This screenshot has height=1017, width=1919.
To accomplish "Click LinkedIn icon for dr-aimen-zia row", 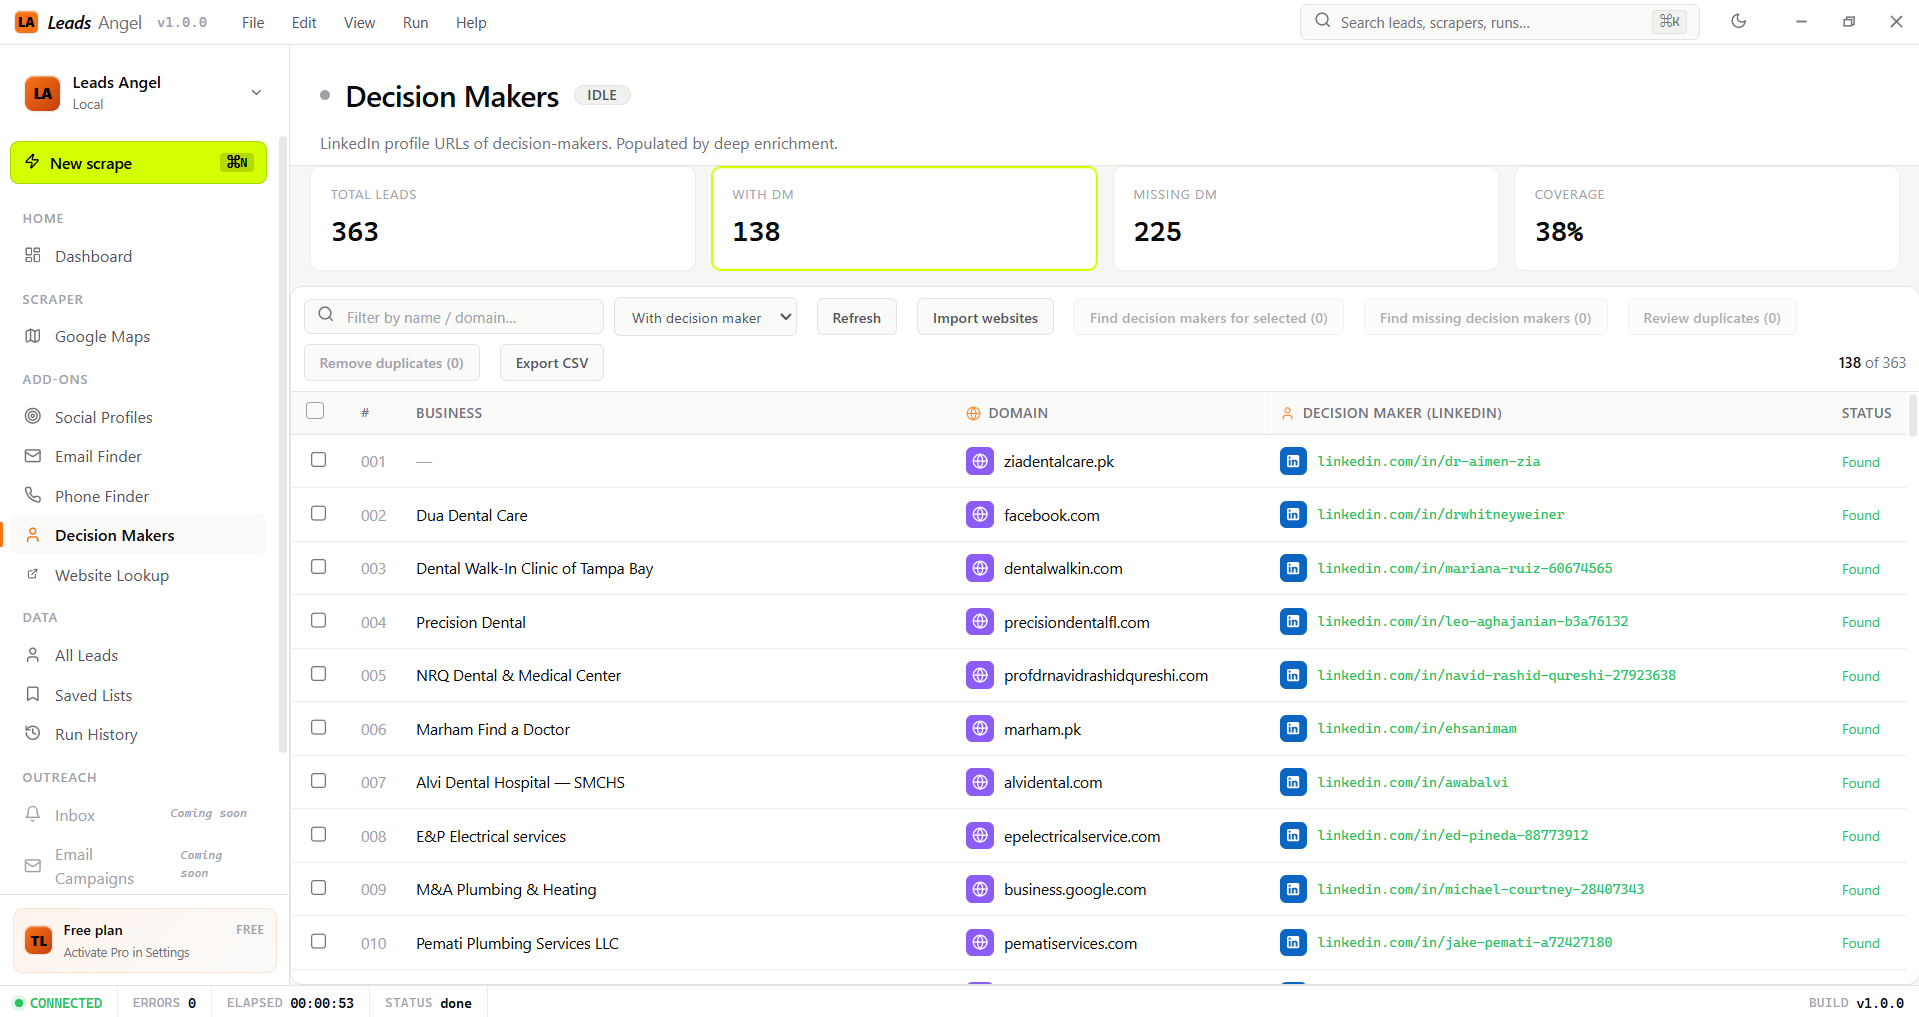I will point(1293,461).
